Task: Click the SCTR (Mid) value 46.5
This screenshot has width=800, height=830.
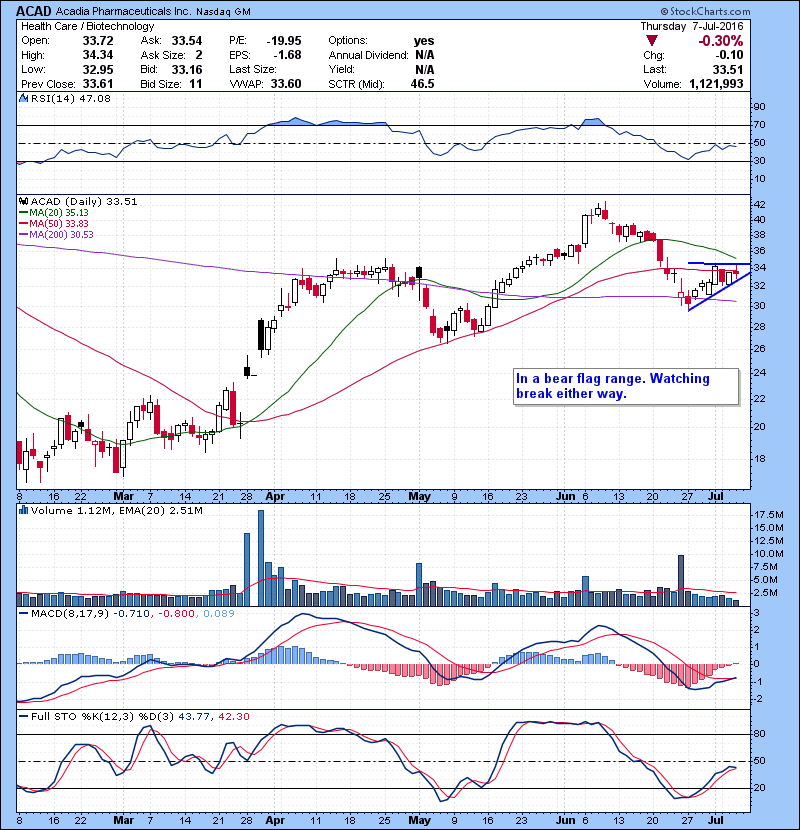Action: coord(422,84)
